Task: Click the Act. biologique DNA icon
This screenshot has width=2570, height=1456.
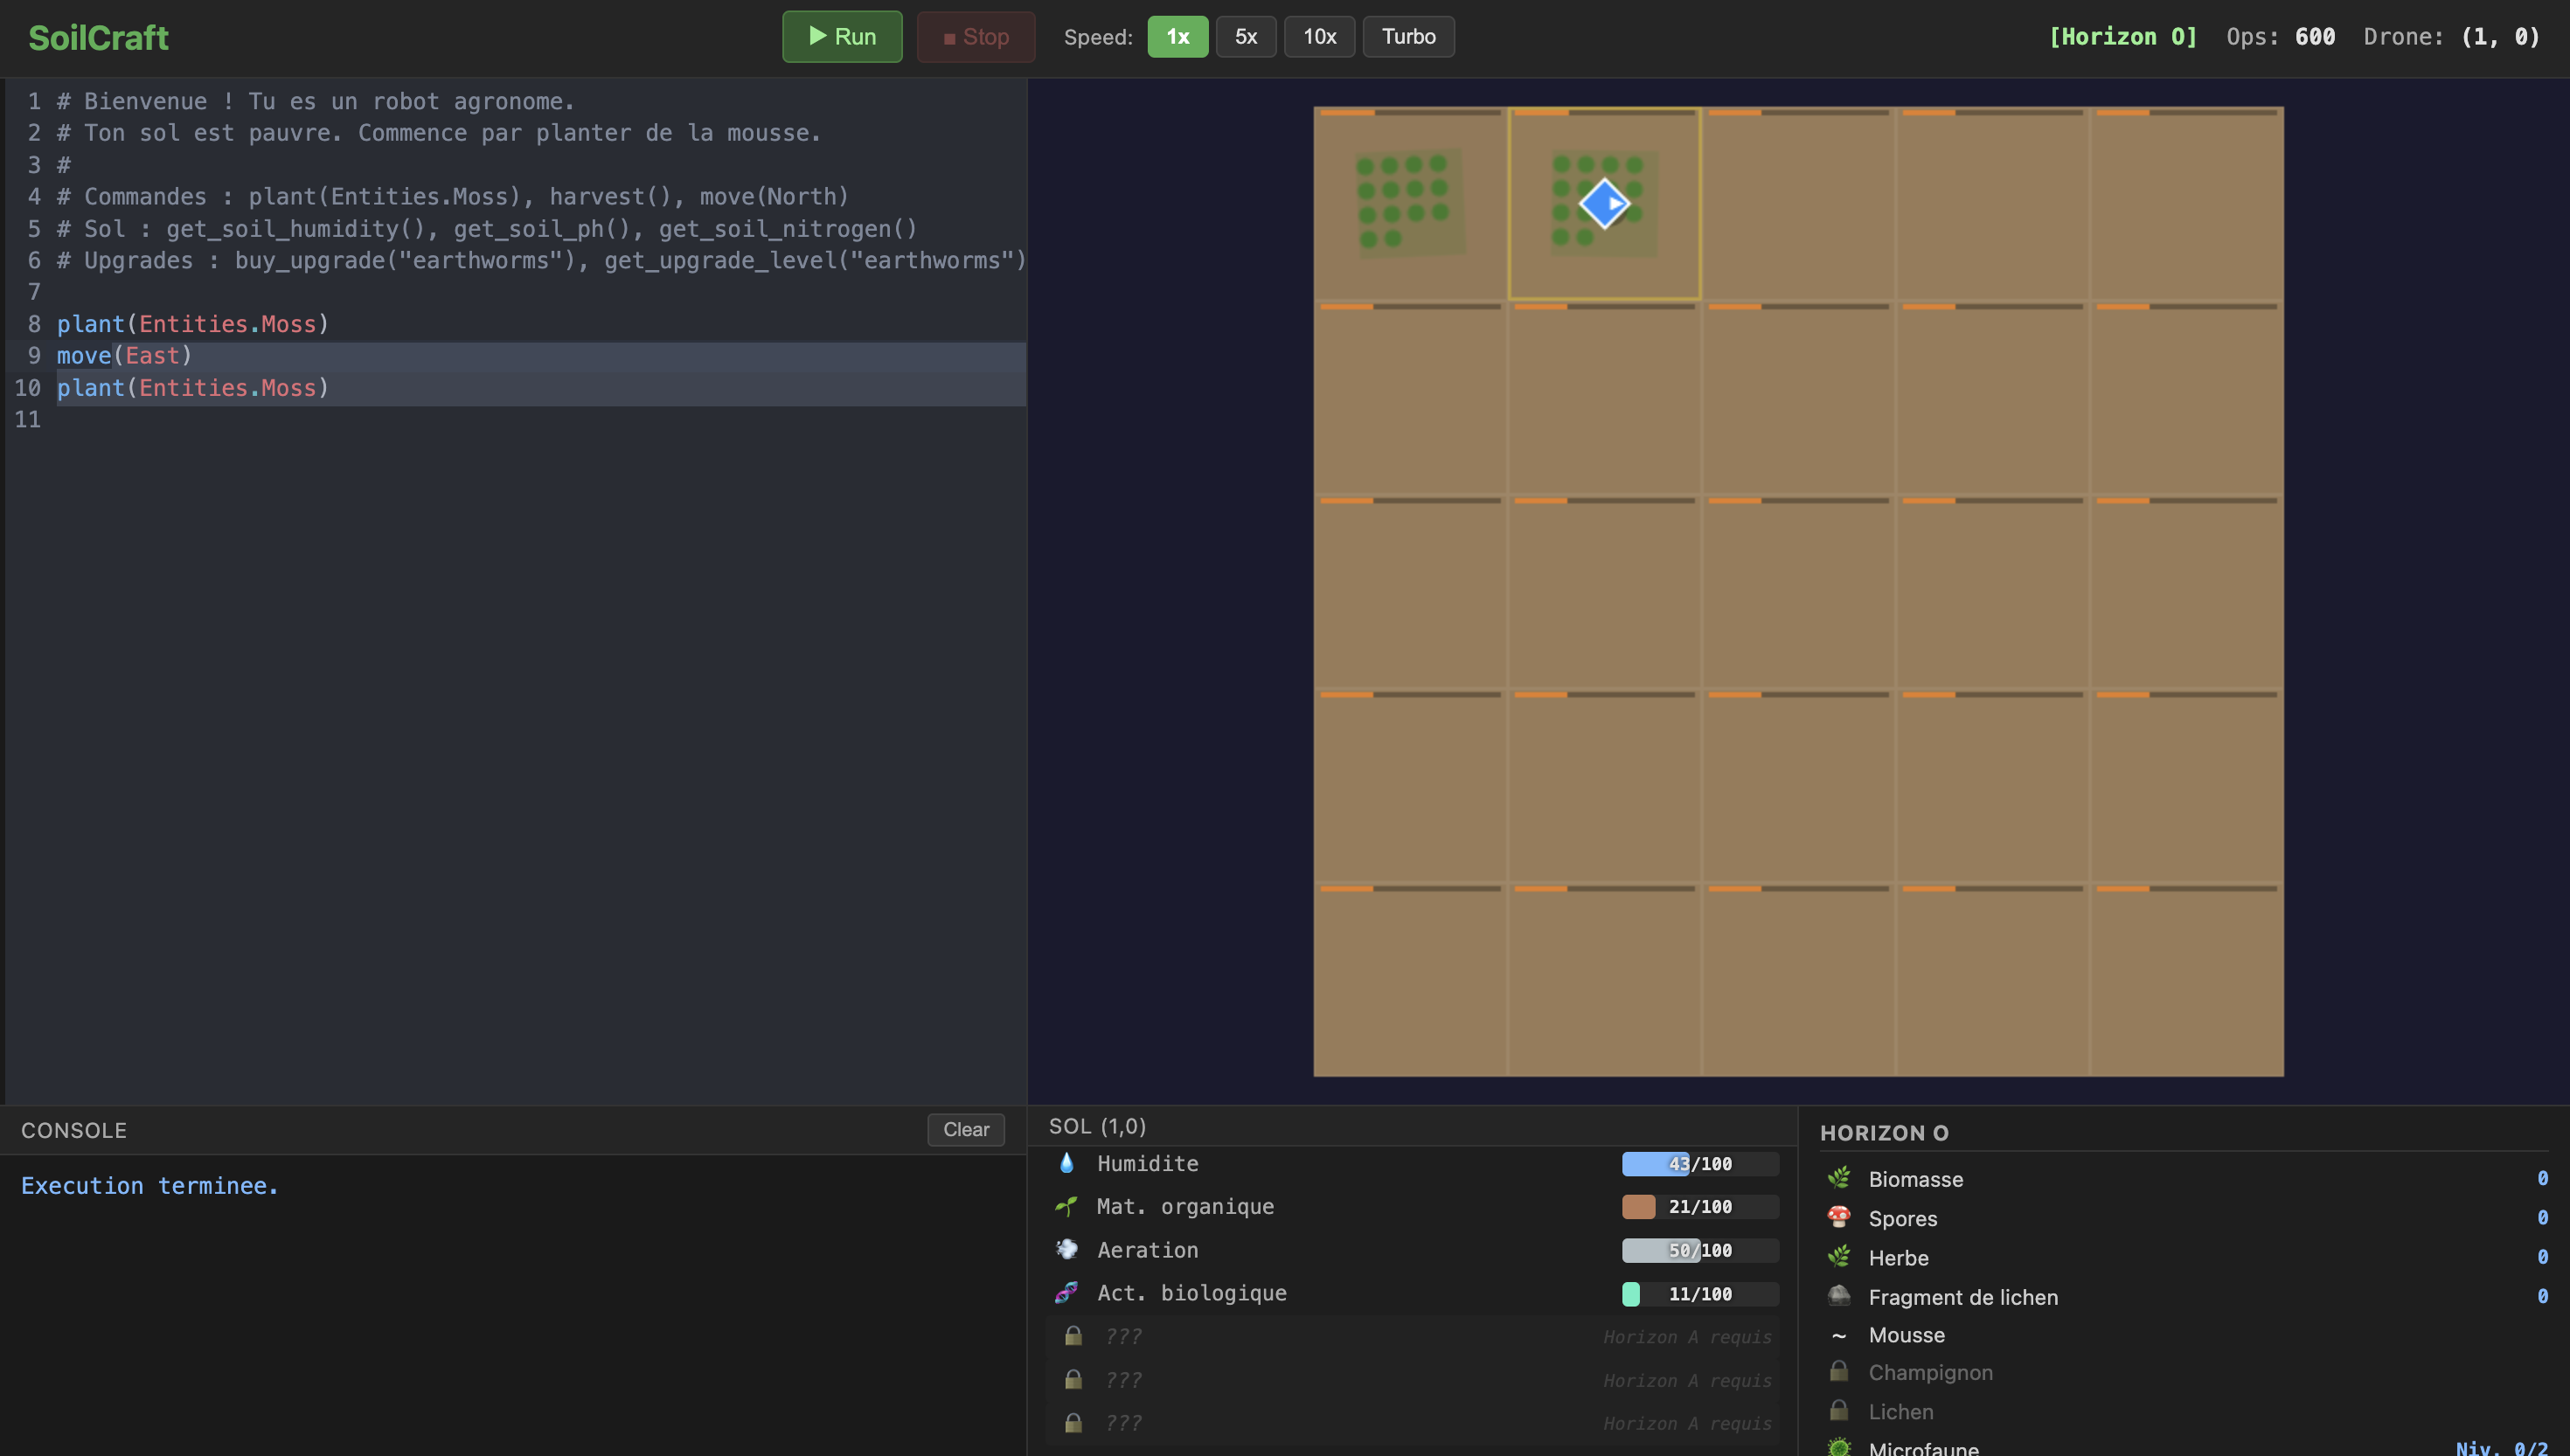Action: pyautogui.click(x=1066, y=1293)
